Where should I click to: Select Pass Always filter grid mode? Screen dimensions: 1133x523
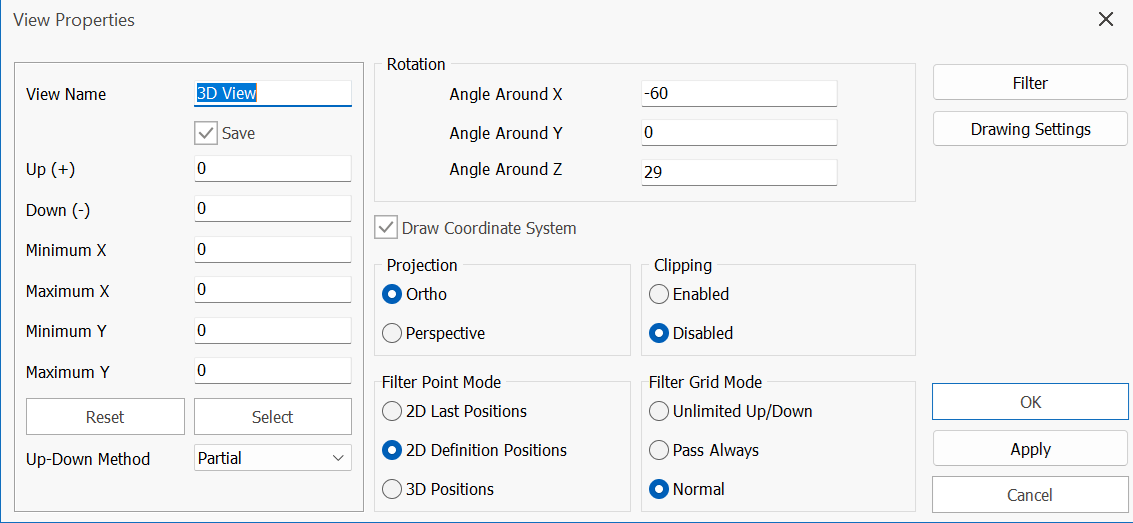[659, 450]
